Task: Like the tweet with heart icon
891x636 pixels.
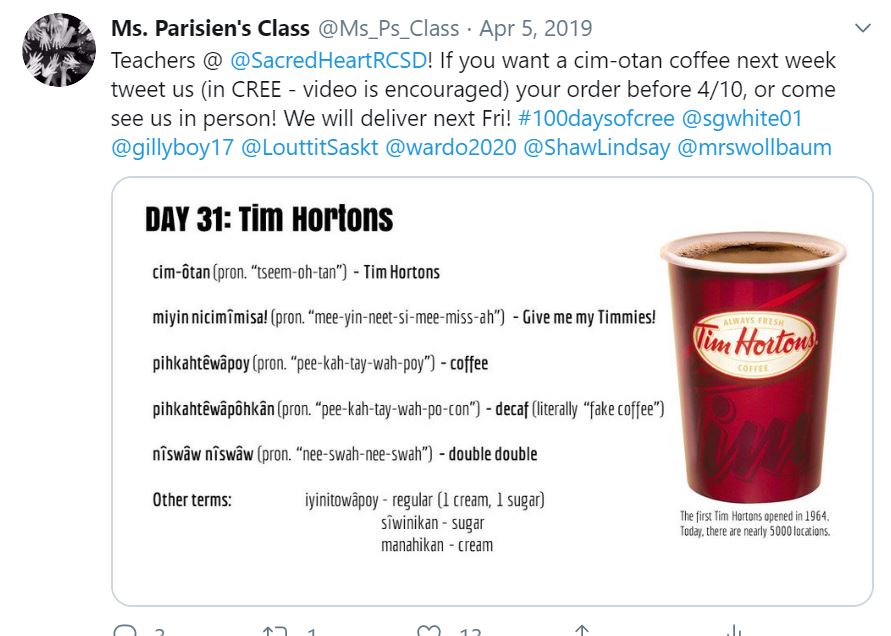Action: click(428, 630)
